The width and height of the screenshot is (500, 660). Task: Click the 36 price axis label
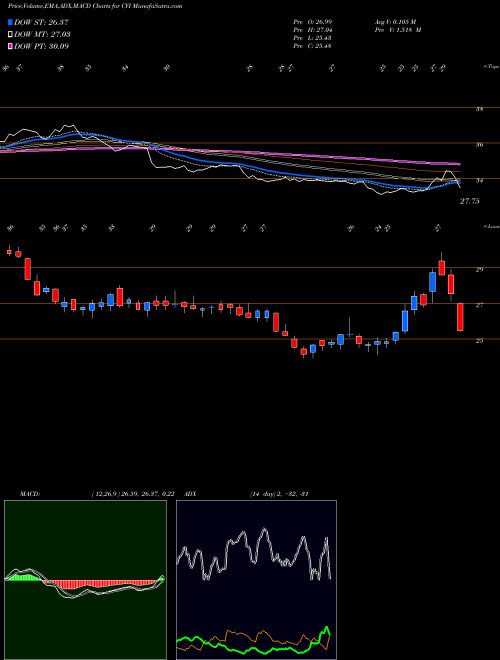(x=479, y=145)
